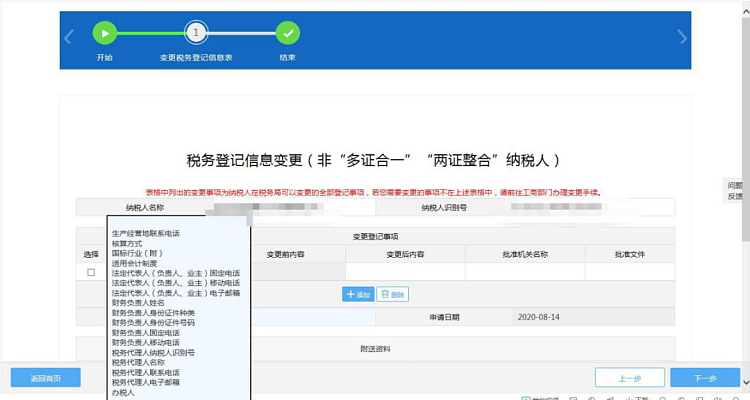This screenshot has height=400, width=750.
Task: Open the 问题反馈 side tab
Action: point(735,190)
